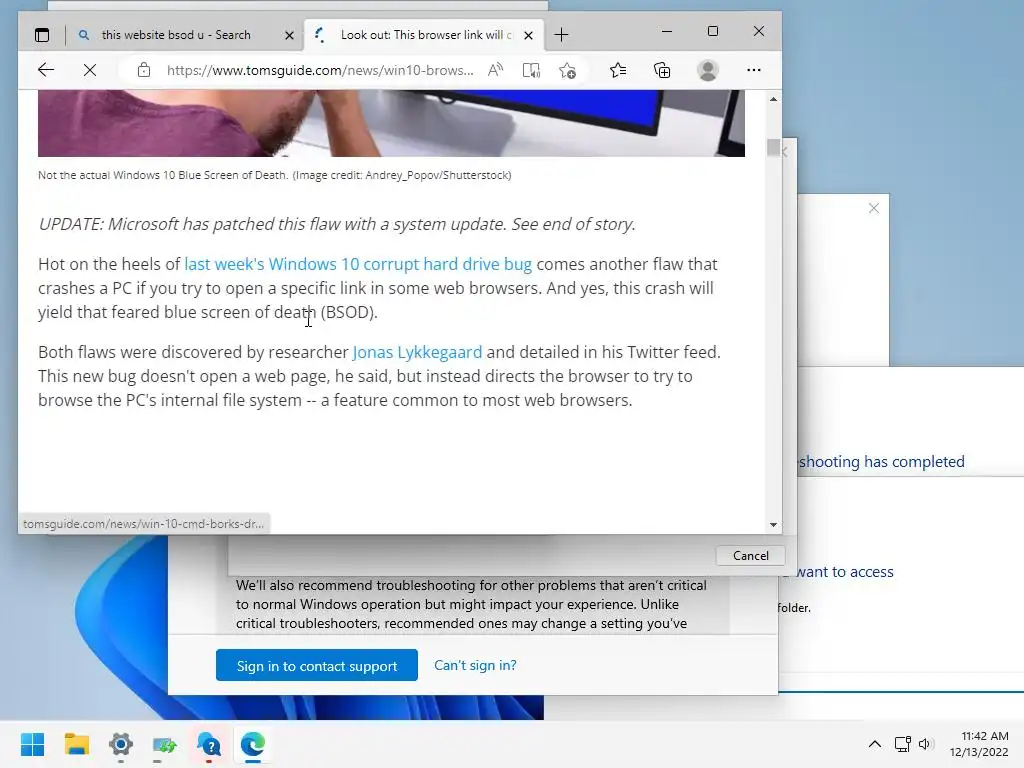Screen dimensions: 1024x768
Task: Add this page to favorites
Action: [x=568, y=70]
